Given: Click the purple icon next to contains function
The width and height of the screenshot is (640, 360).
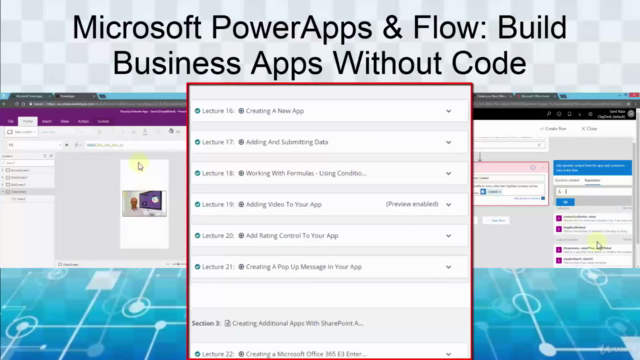Looking at the screenshot, I should [x=559, y=218].
